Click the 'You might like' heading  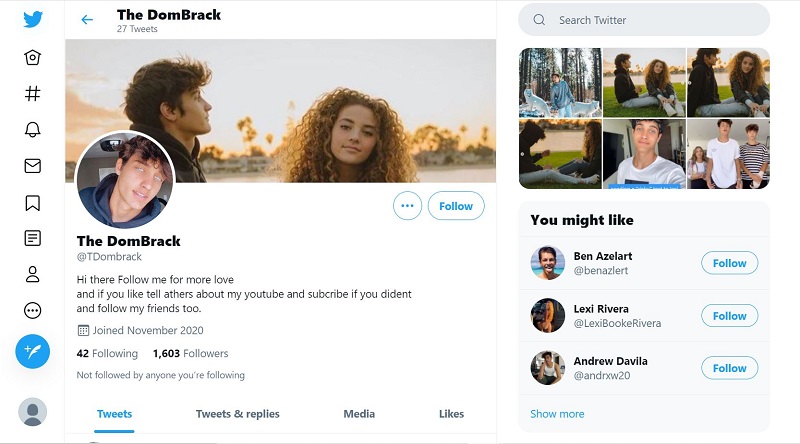pyautogui.click(x=582, y=220)
